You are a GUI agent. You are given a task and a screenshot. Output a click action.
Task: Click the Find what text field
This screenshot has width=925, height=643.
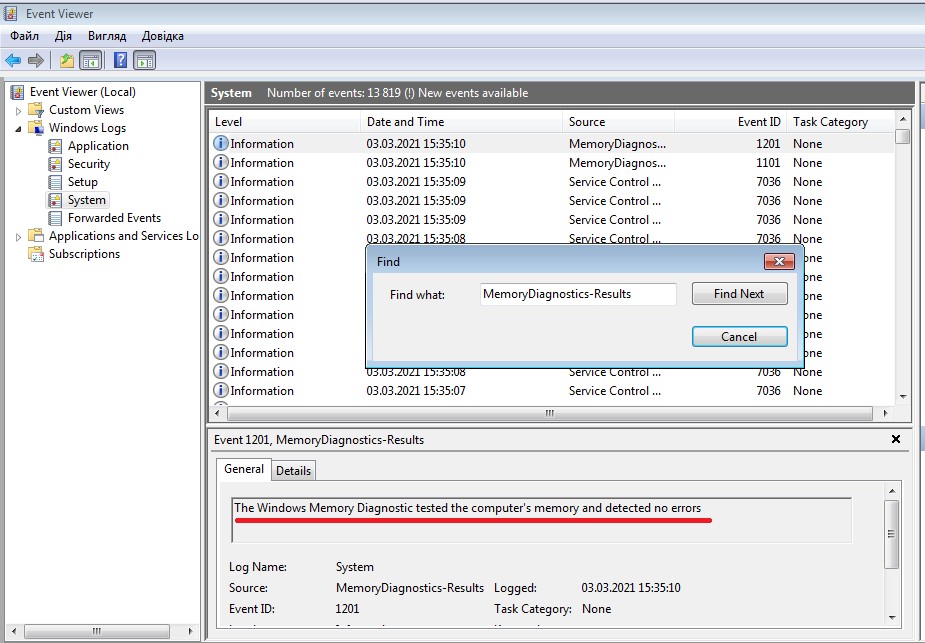tap(577, 294)
